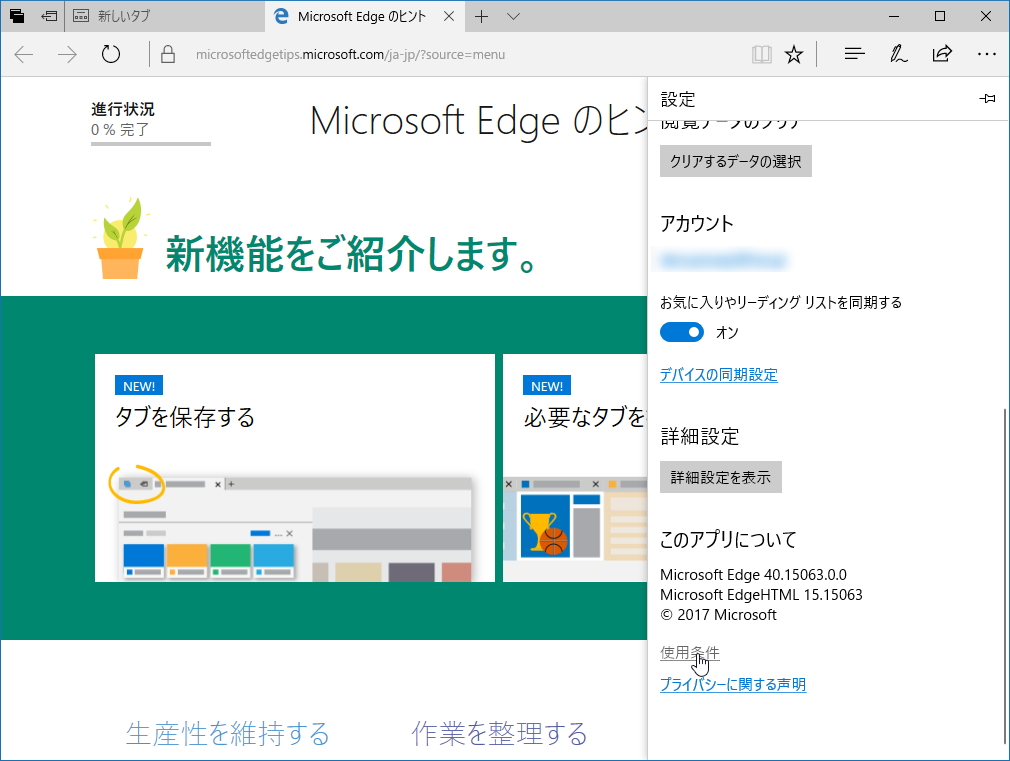Refresh the page

pos(110,53)
